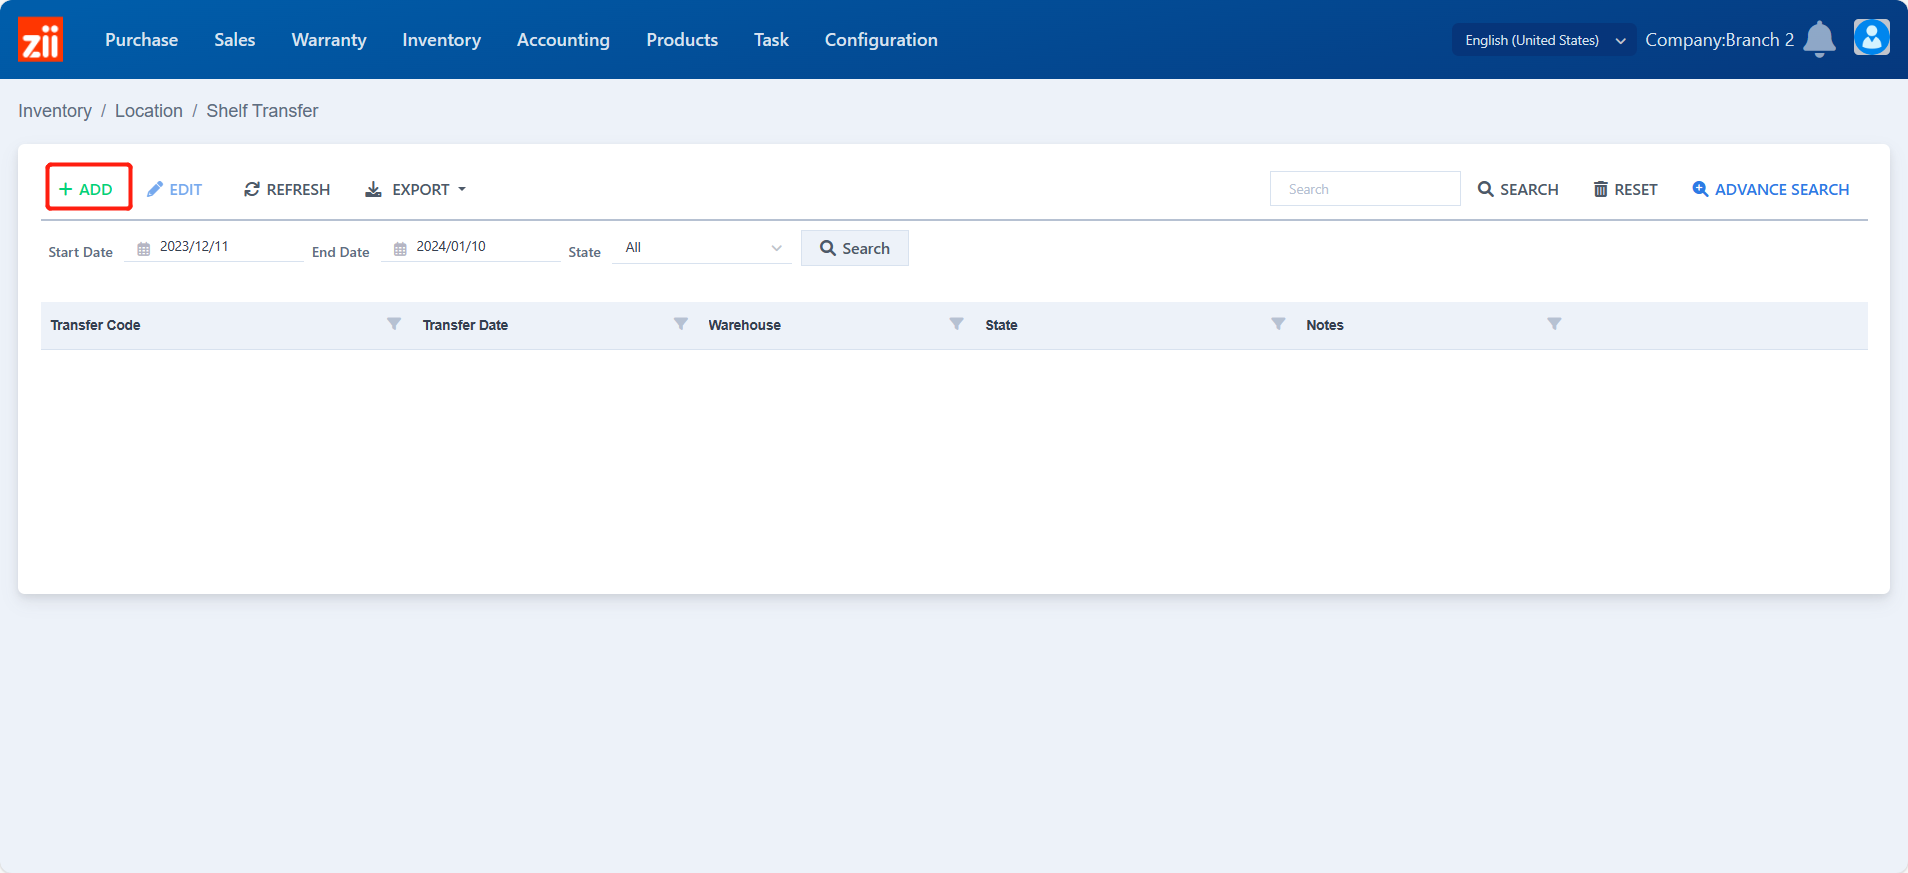1908x873 pixels.
Task: Open the Warranty menu
Action: coord(329,40)
